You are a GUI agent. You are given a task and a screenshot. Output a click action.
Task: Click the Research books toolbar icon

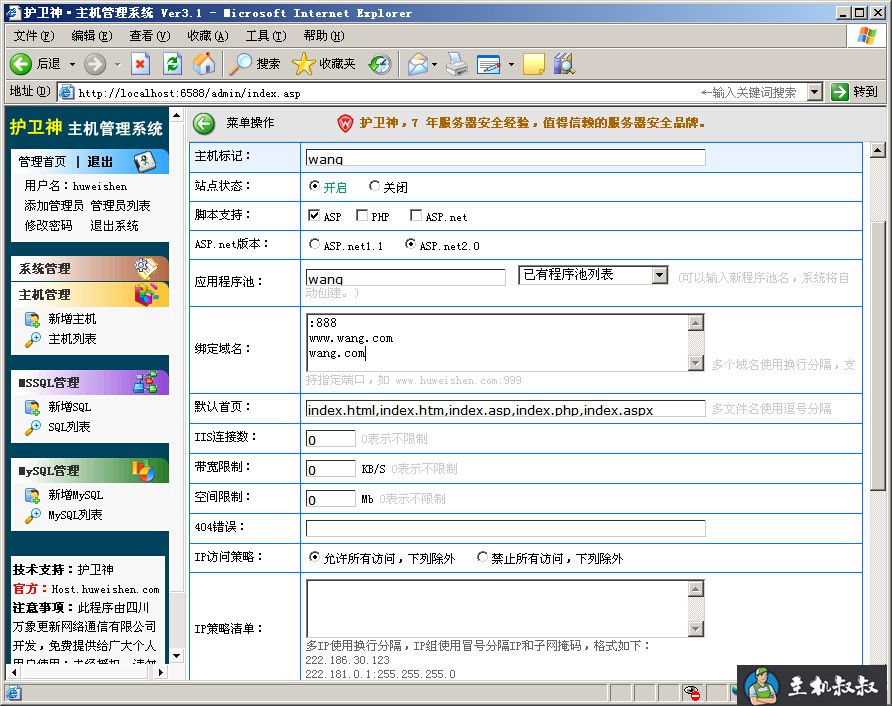coord(564,64)
